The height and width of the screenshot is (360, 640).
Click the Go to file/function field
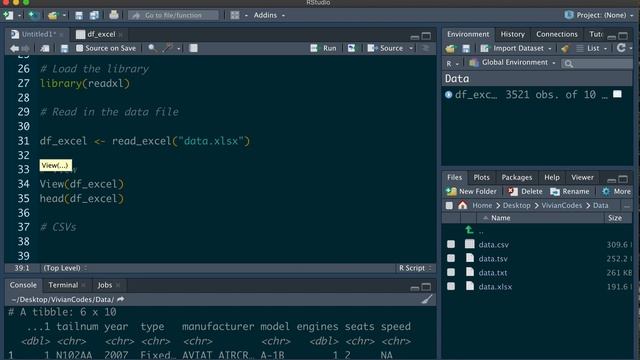(173, 16)
